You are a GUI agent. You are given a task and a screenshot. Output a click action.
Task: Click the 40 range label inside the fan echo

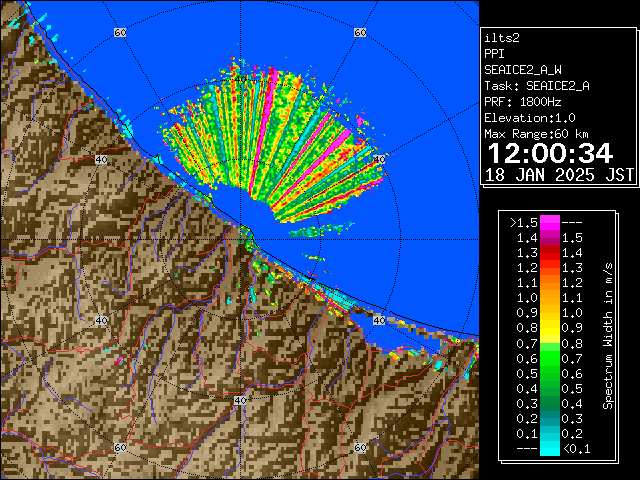tap(240, 79)
